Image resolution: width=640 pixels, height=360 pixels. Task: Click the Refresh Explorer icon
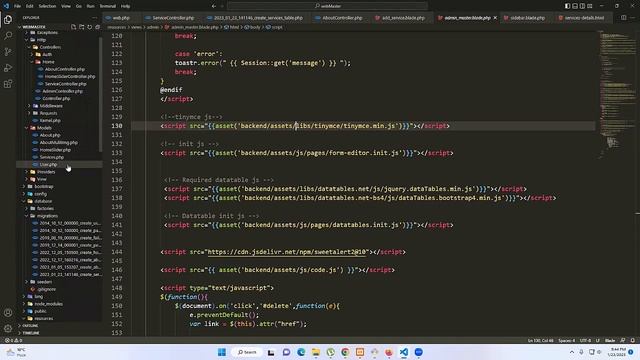89,27
